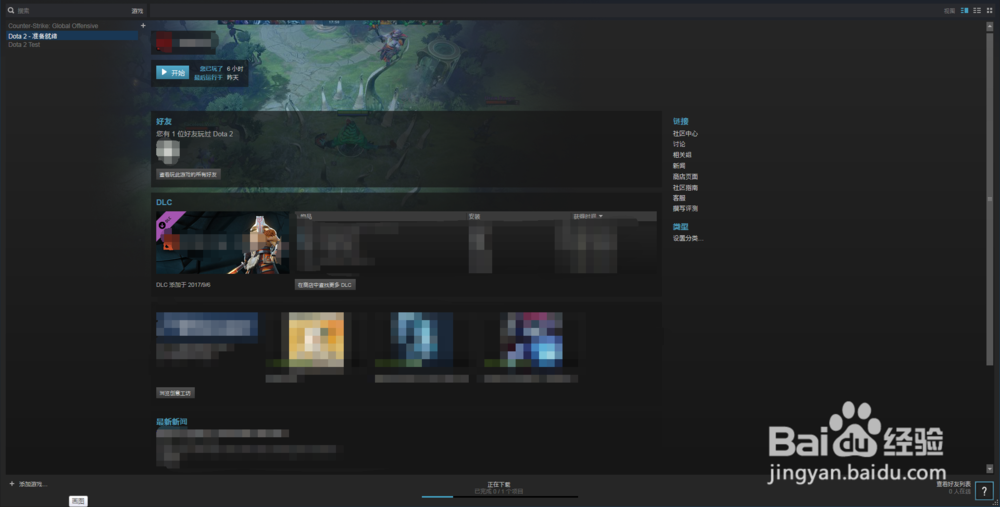Click the Browse Workshop button
Image resolution: width=1000 pixels, height=507 pixels.
coord(175,393)
